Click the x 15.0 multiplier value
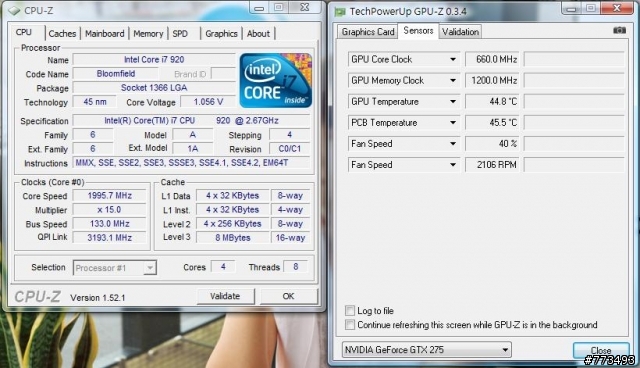This screenshot has width=640, height=368. coord(109,210)
